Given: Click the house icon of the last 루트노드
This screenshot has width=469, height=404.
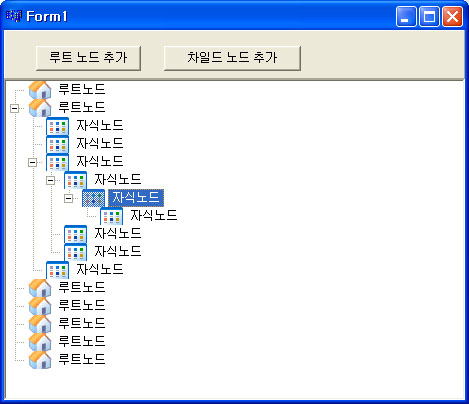Looking at the screenshot, I should click(x=40, y=360).
